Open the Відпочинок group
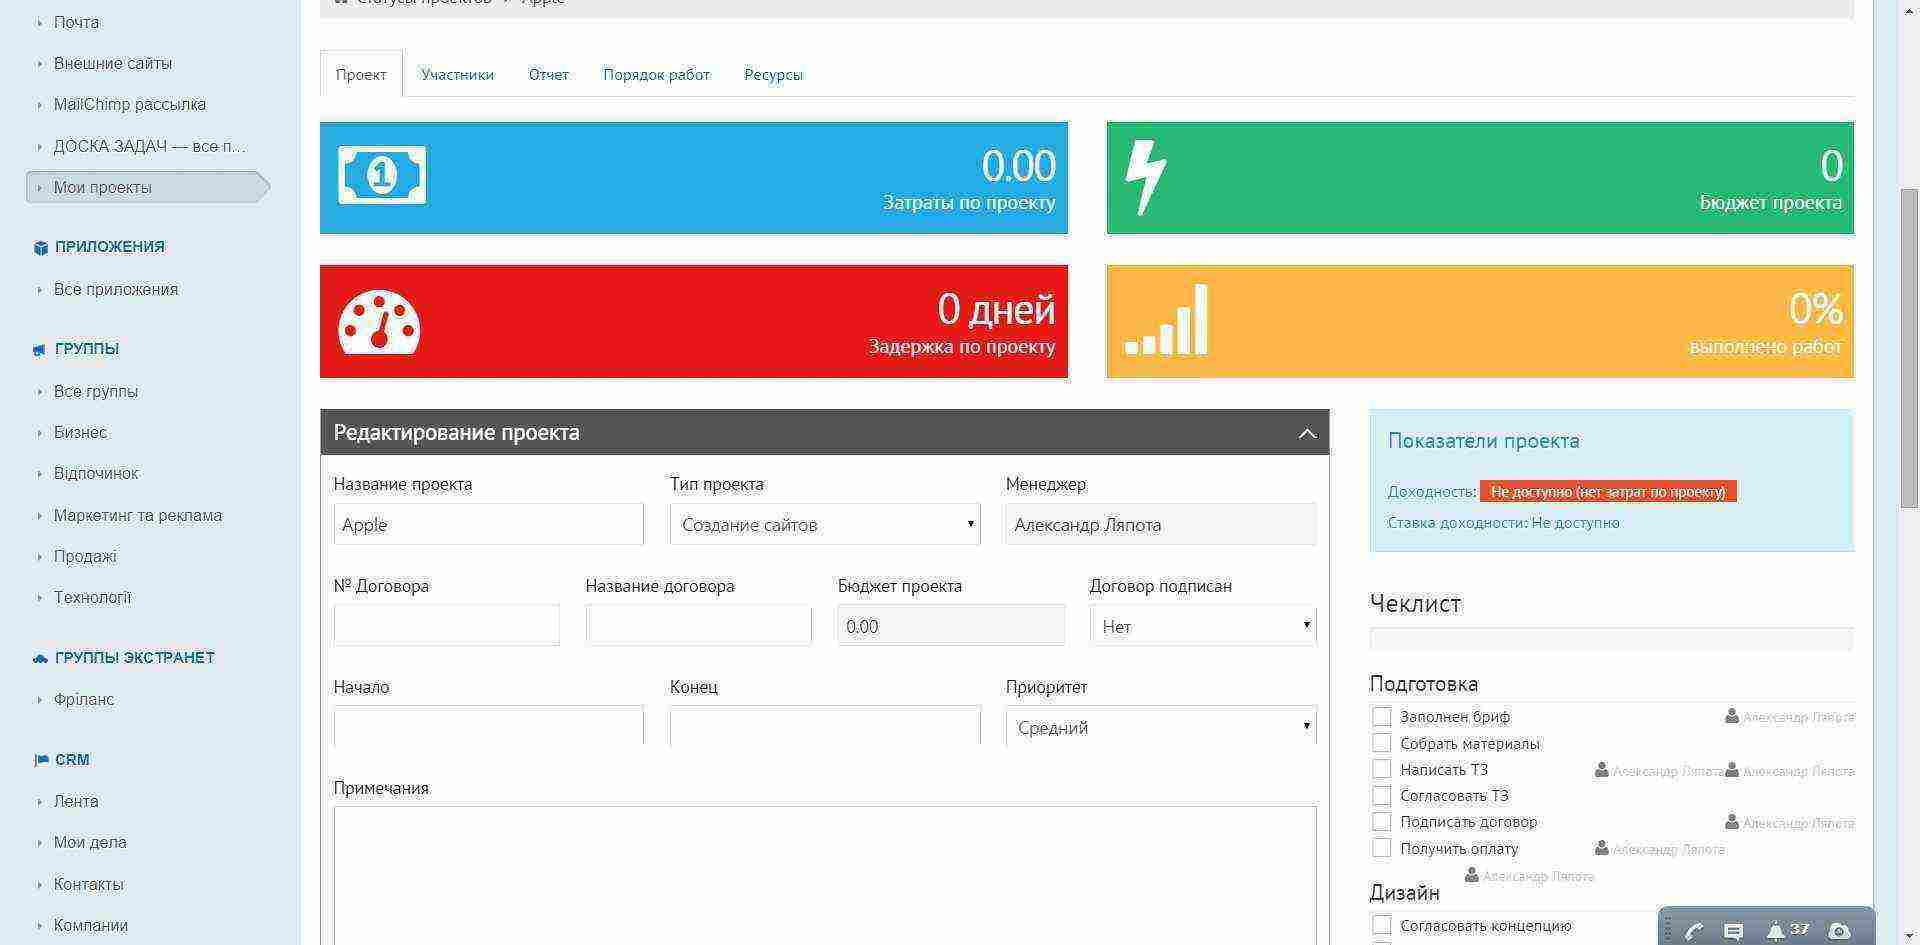The image size is (1920, 945). click(x=96, y=473)
